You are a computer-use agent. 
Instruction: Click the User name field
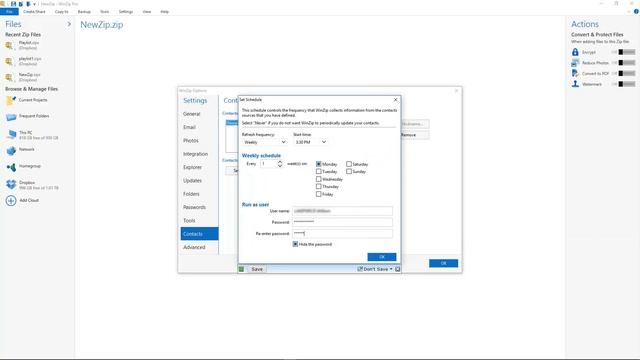point(342,211)
